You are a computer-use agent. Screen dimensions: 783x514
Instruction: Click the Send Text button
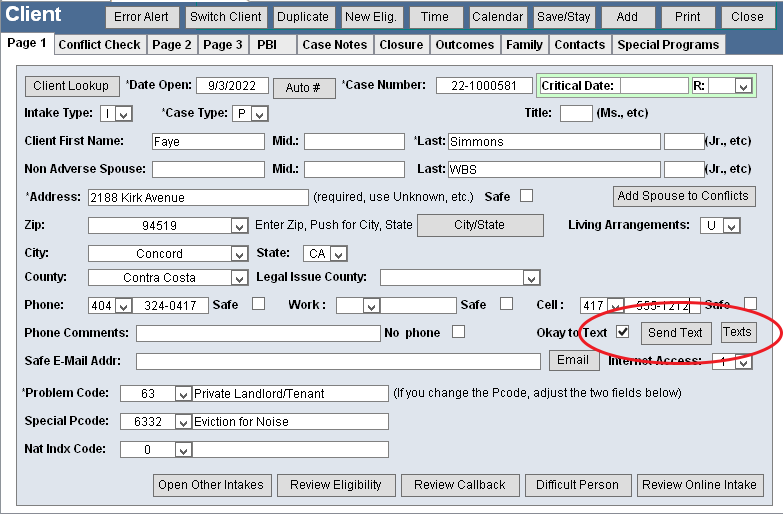(676, 333)
